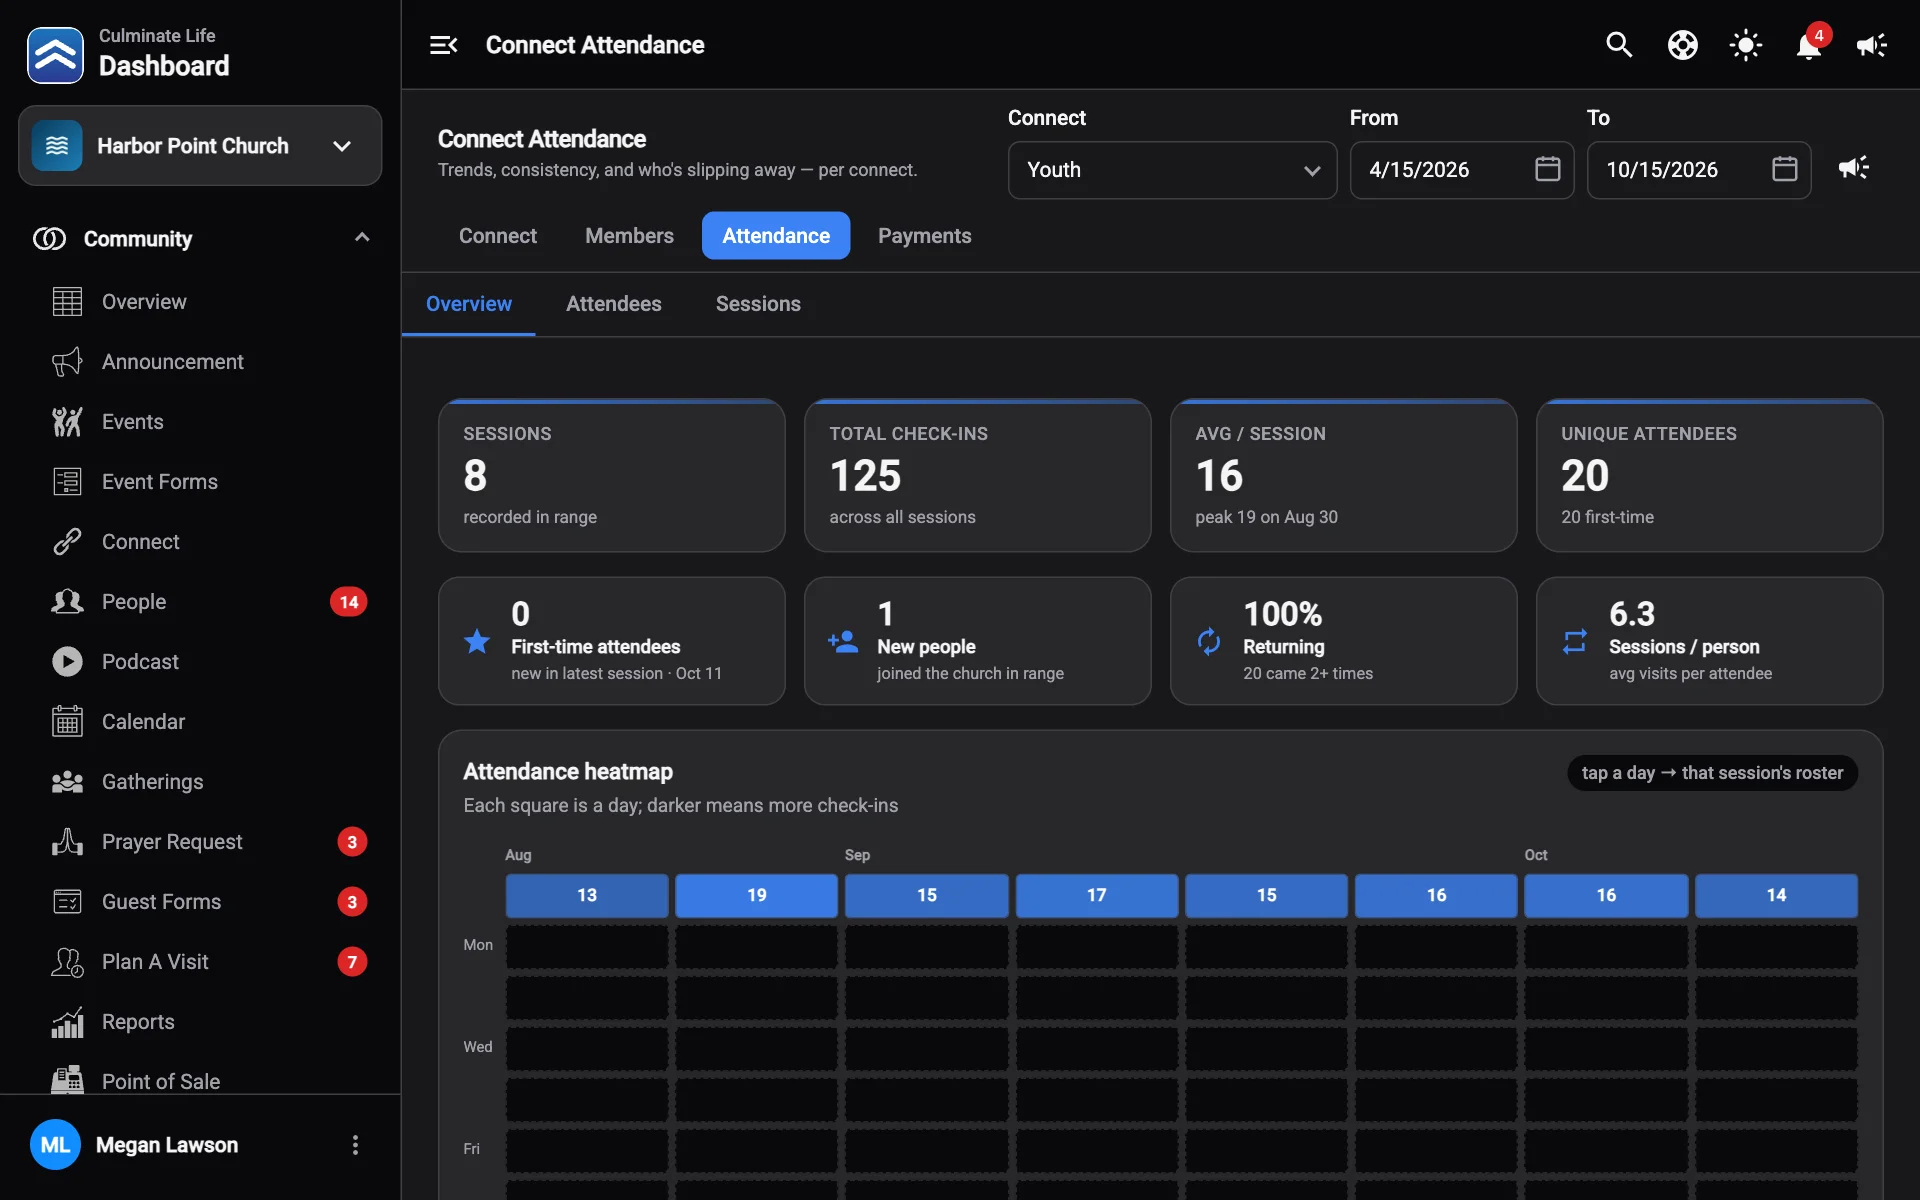
Task: Open Megan Lawson's three-dot user menu
Action: (x=355, y=1145)
